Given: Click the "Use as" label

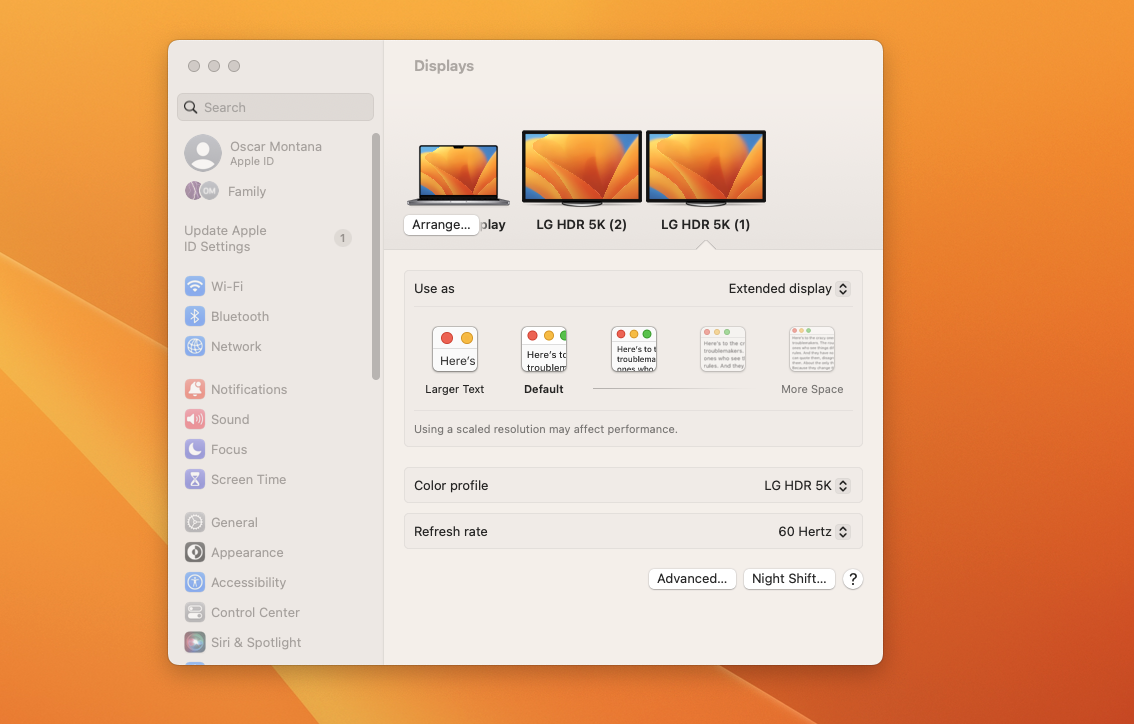Looking at the screenshot, I should 434,289.
